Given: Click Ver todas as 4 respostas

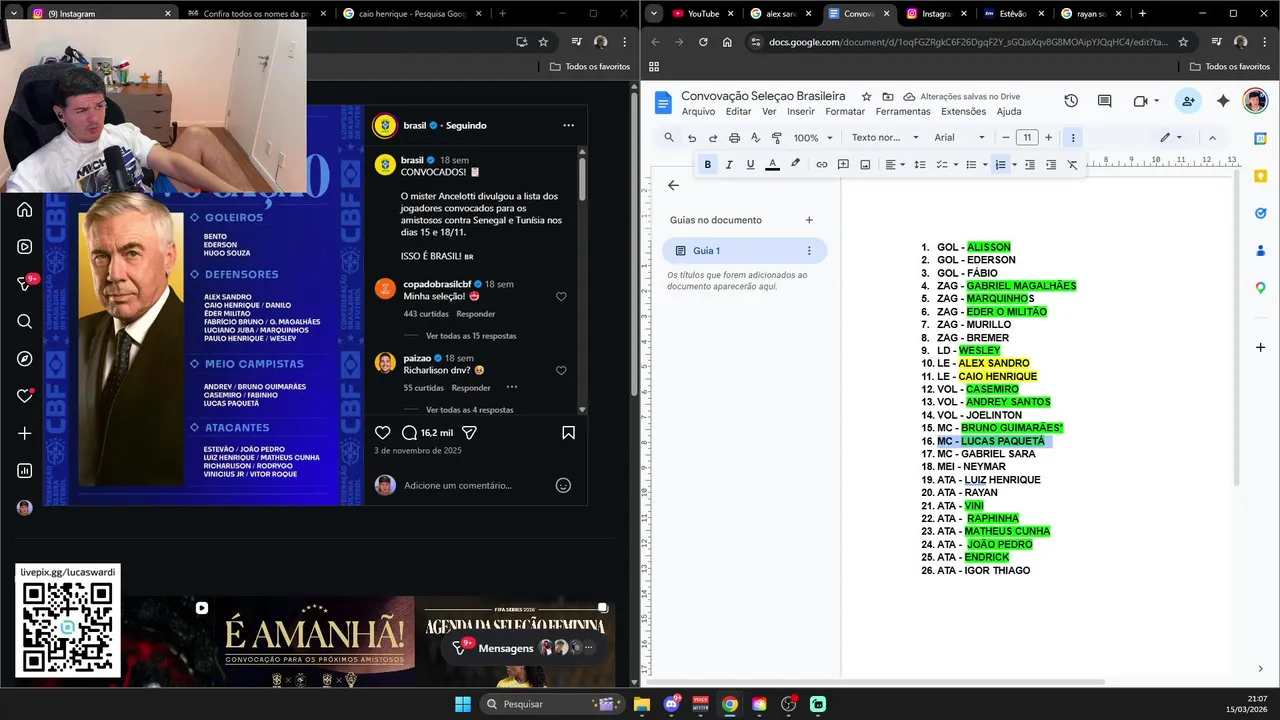Looking at the screenshot, I should coord(469,410).
